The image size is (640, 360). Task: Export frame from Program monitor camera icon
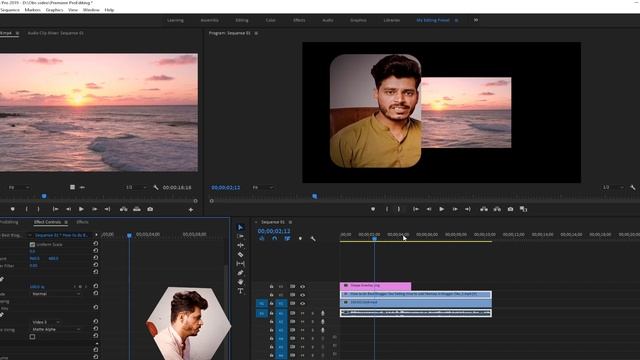pyautogui.click(x=510, y=209)
